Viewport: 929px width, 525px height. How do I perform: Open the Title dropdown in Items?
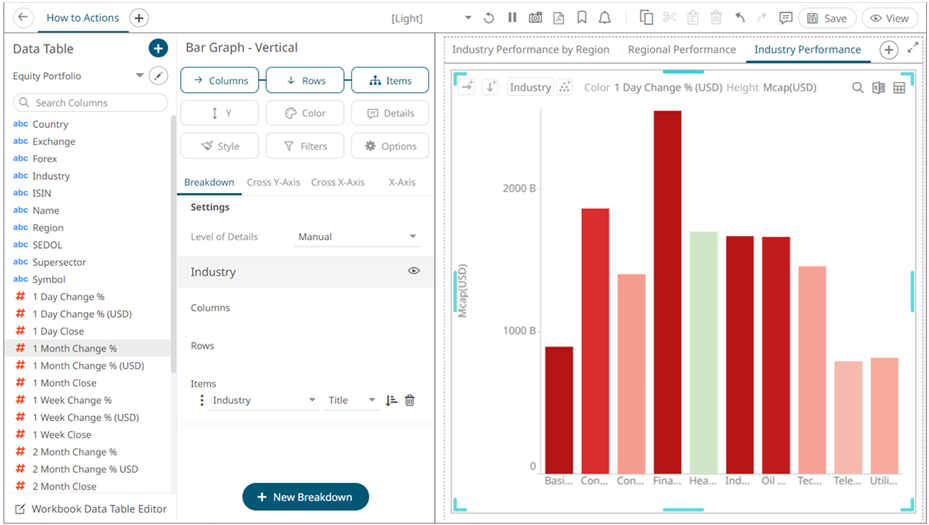pos(352,400)
